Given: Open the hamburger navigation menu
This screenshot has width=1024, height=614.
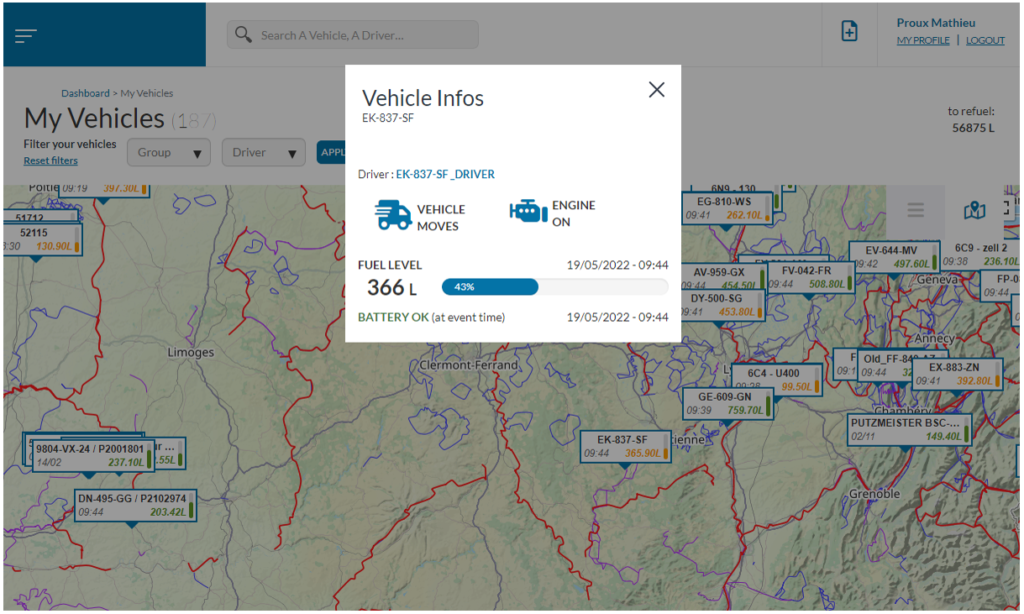Looking at the screenshot, I should 26,35.
